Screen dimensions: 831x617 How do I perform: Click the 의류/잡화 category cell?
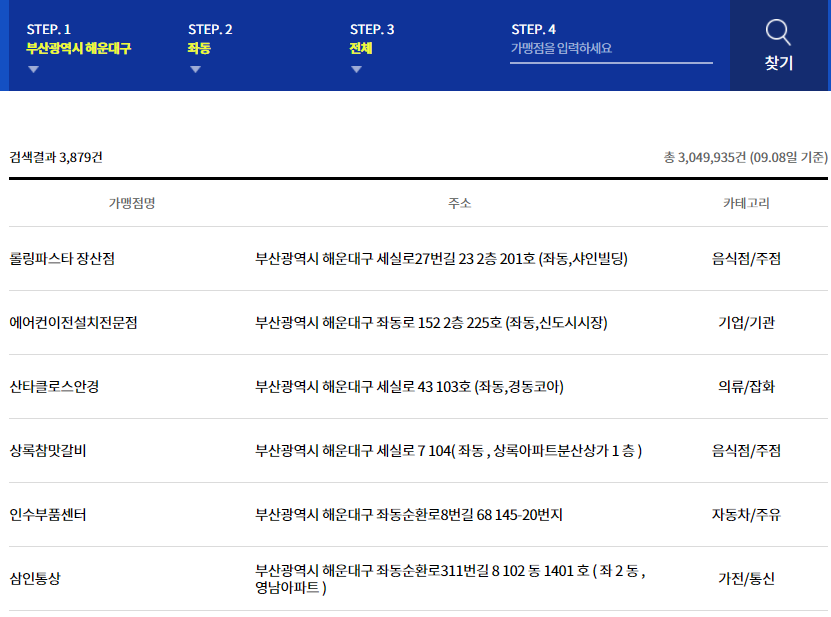(x=746, y=386)
